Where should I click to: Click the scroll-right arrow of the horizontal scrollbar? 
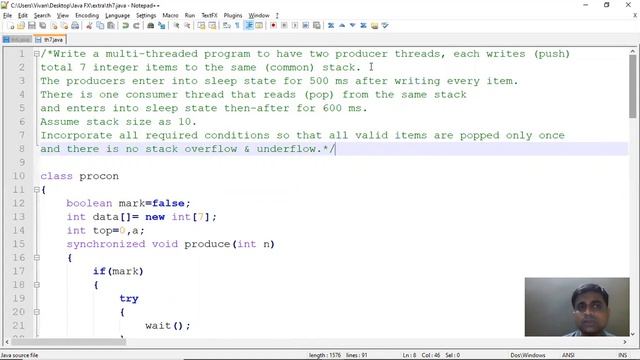pos(625,342)
